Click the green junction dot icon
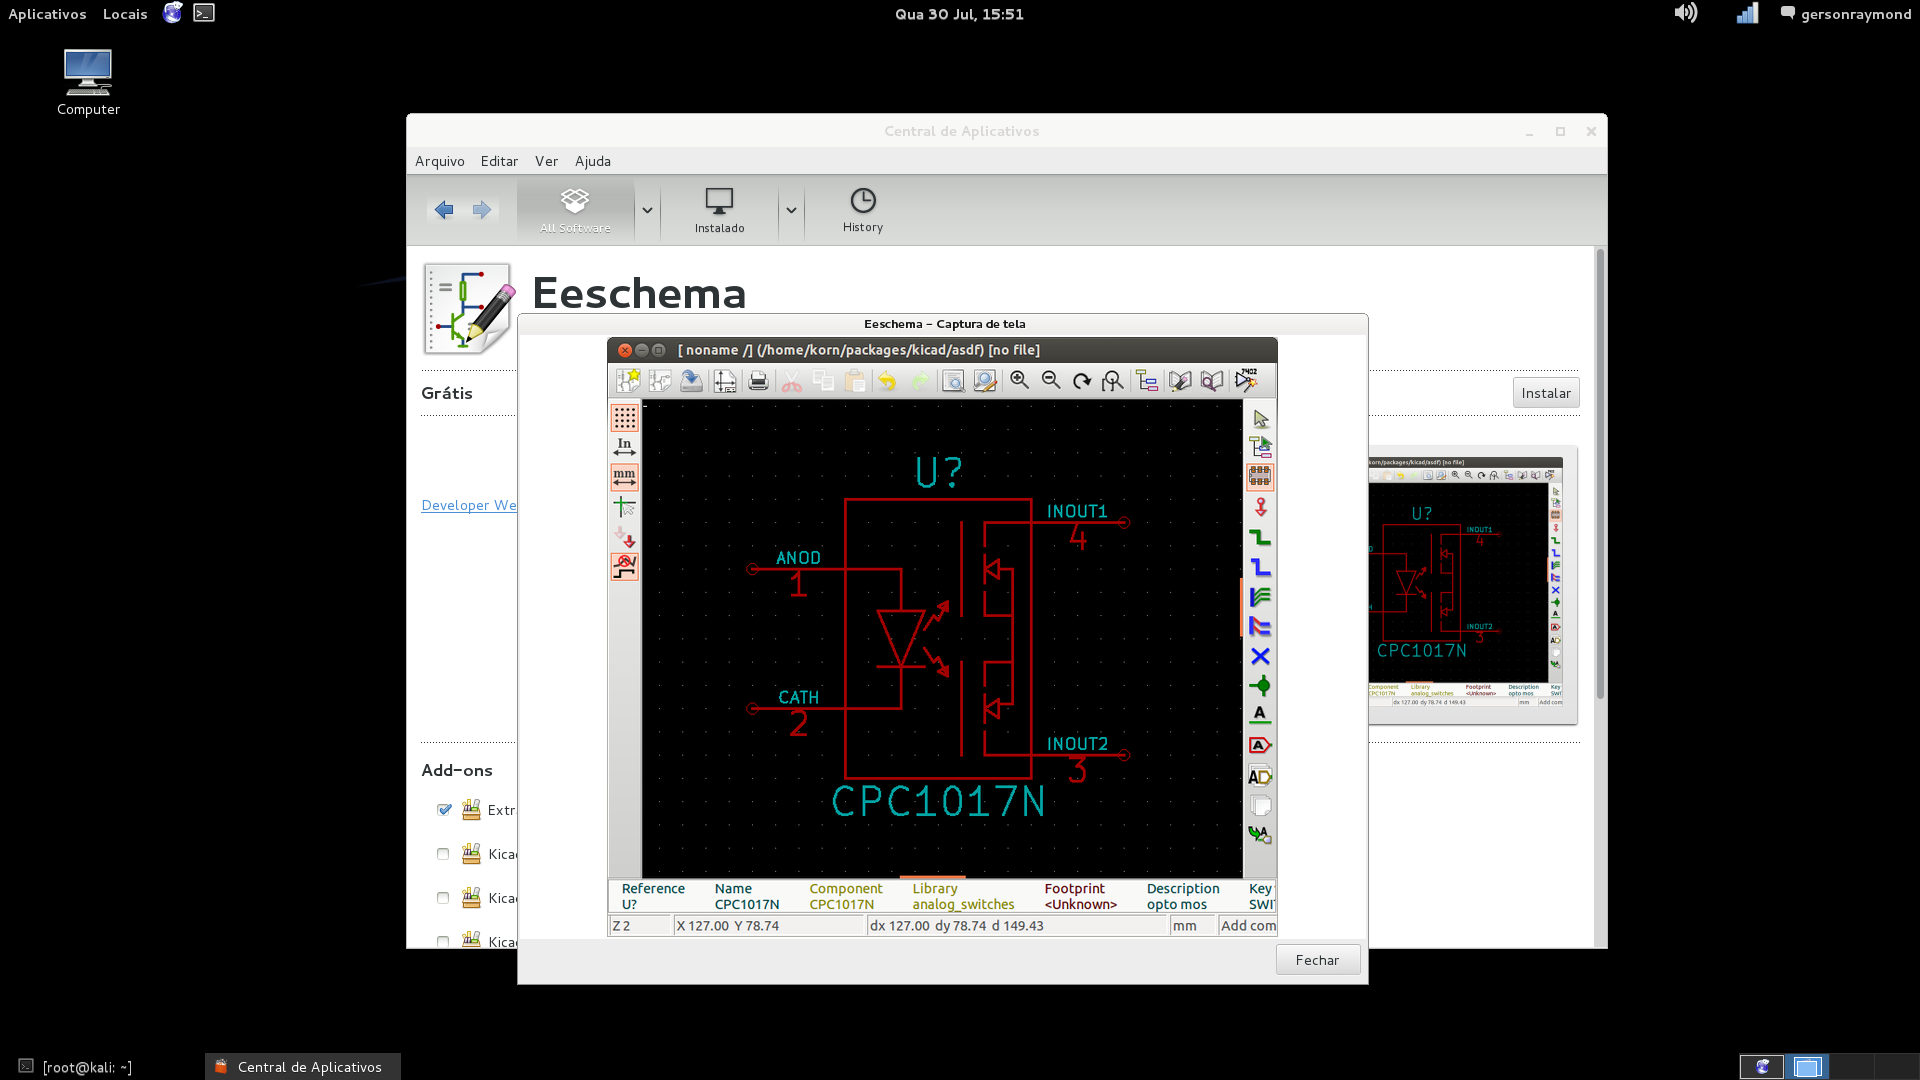The image size is (1920, 1080). (x=1260, y=686)
